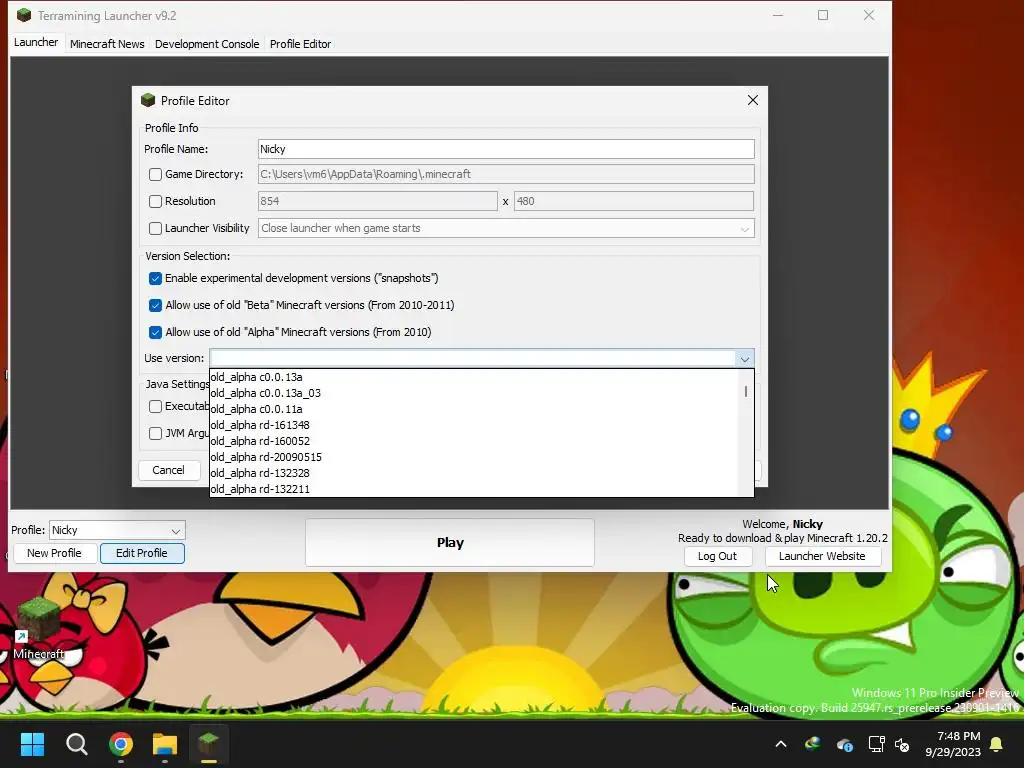1024x768 pixels.
Task: Open cloud sync info tray icon
Action: pyautogui.click(x=844, y=744)
